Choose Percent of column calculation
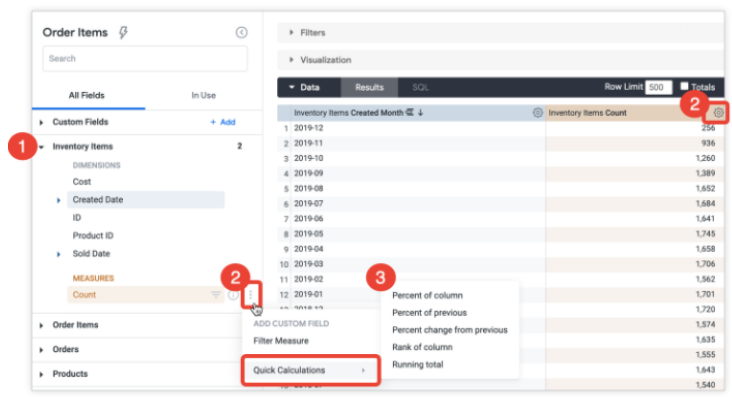Viewport: 732px width, 397px height. coord(427,295)
